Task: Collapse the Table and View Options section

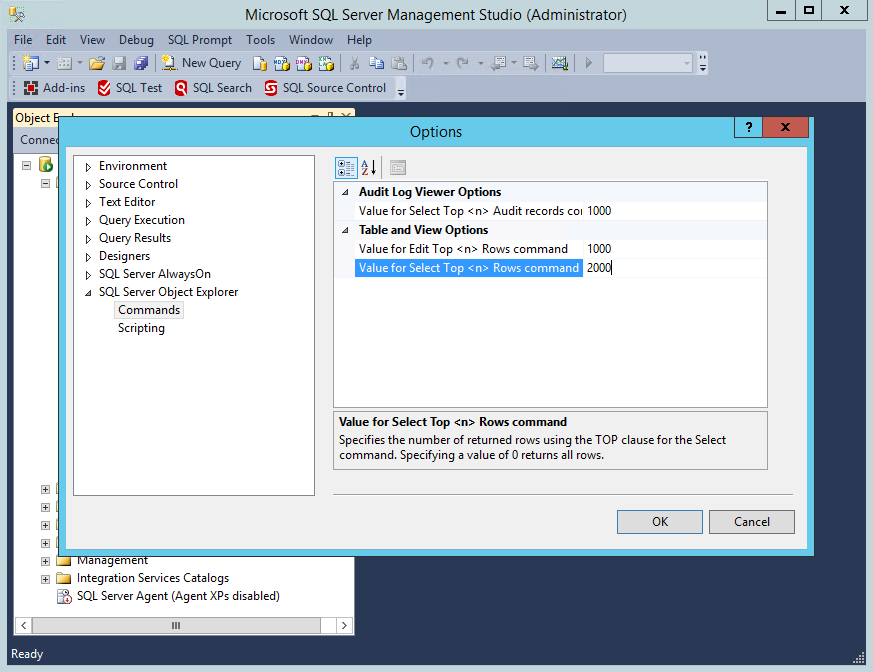Action: pyautogui.click(x=346, y=230)
